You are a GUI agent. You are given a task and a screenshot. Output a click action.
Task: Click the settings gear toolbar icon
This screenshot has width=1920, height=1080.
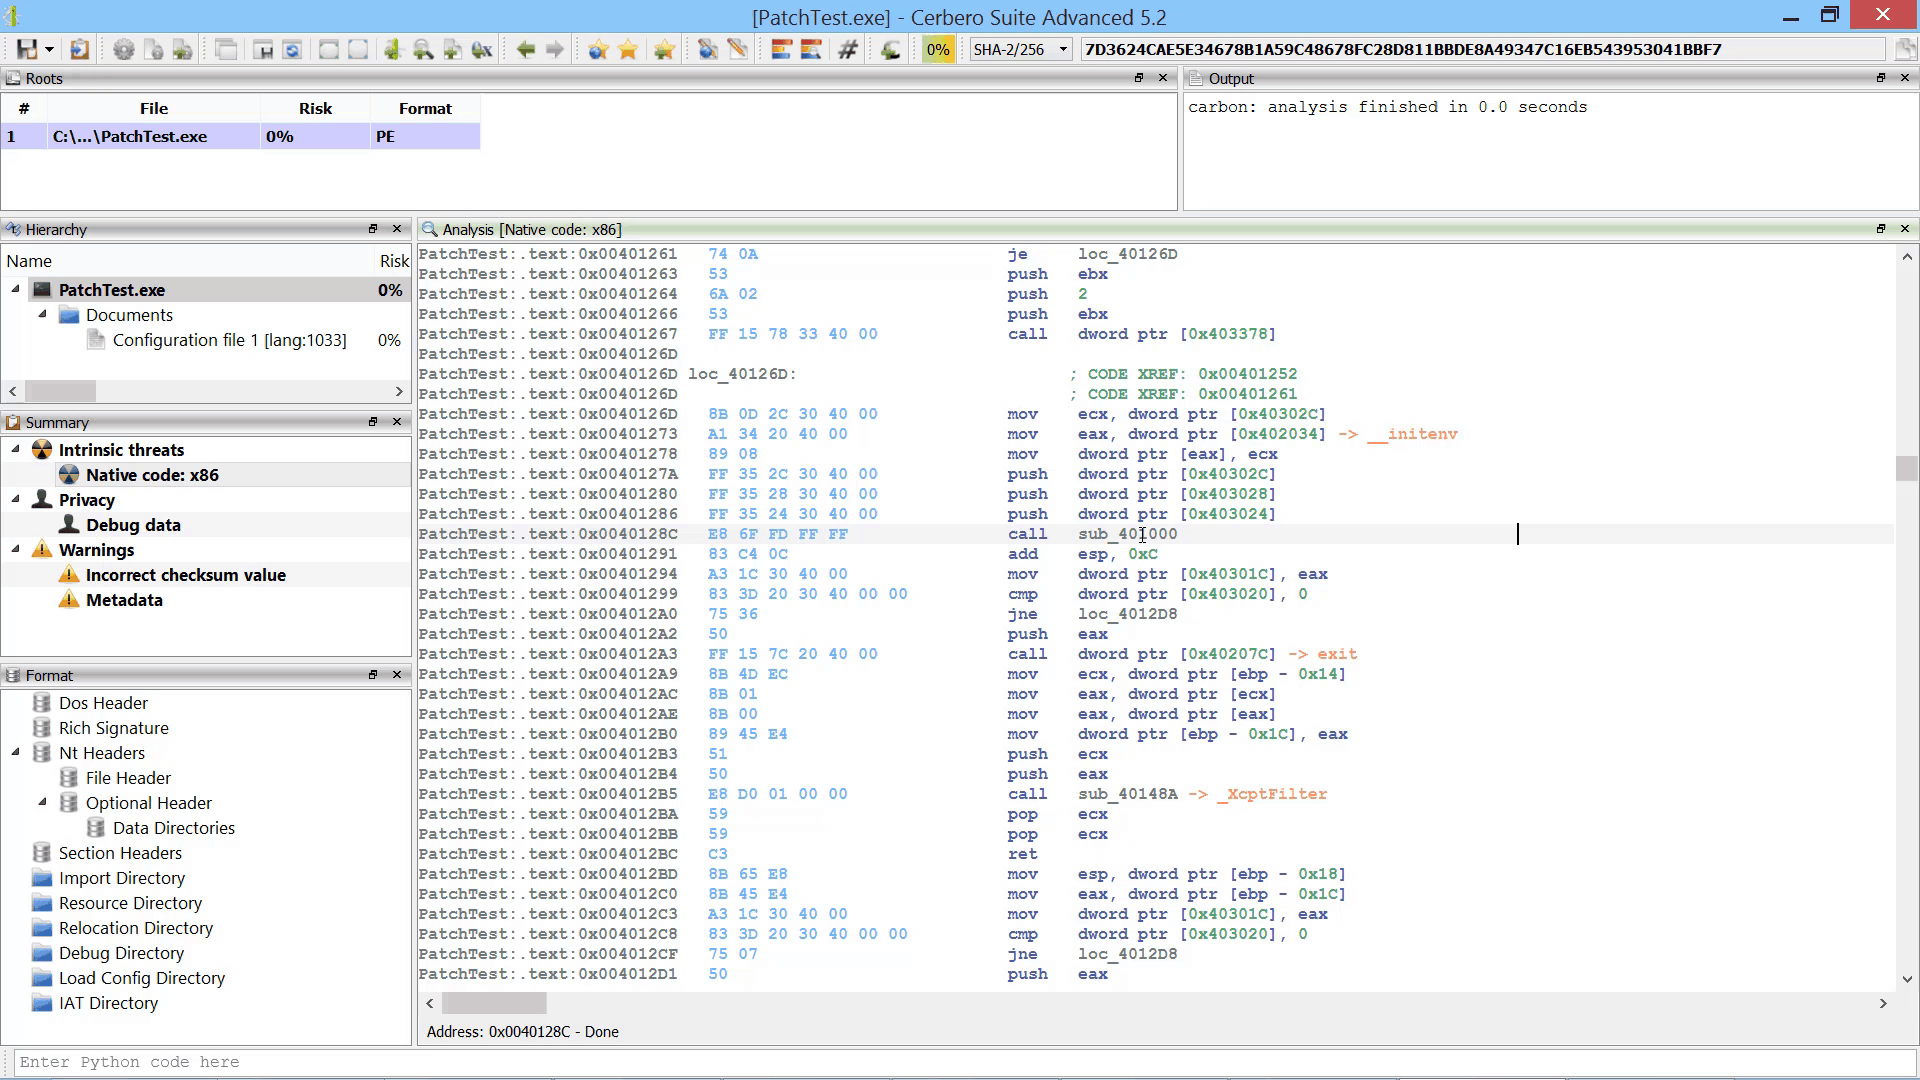click(x=123, y=49)
